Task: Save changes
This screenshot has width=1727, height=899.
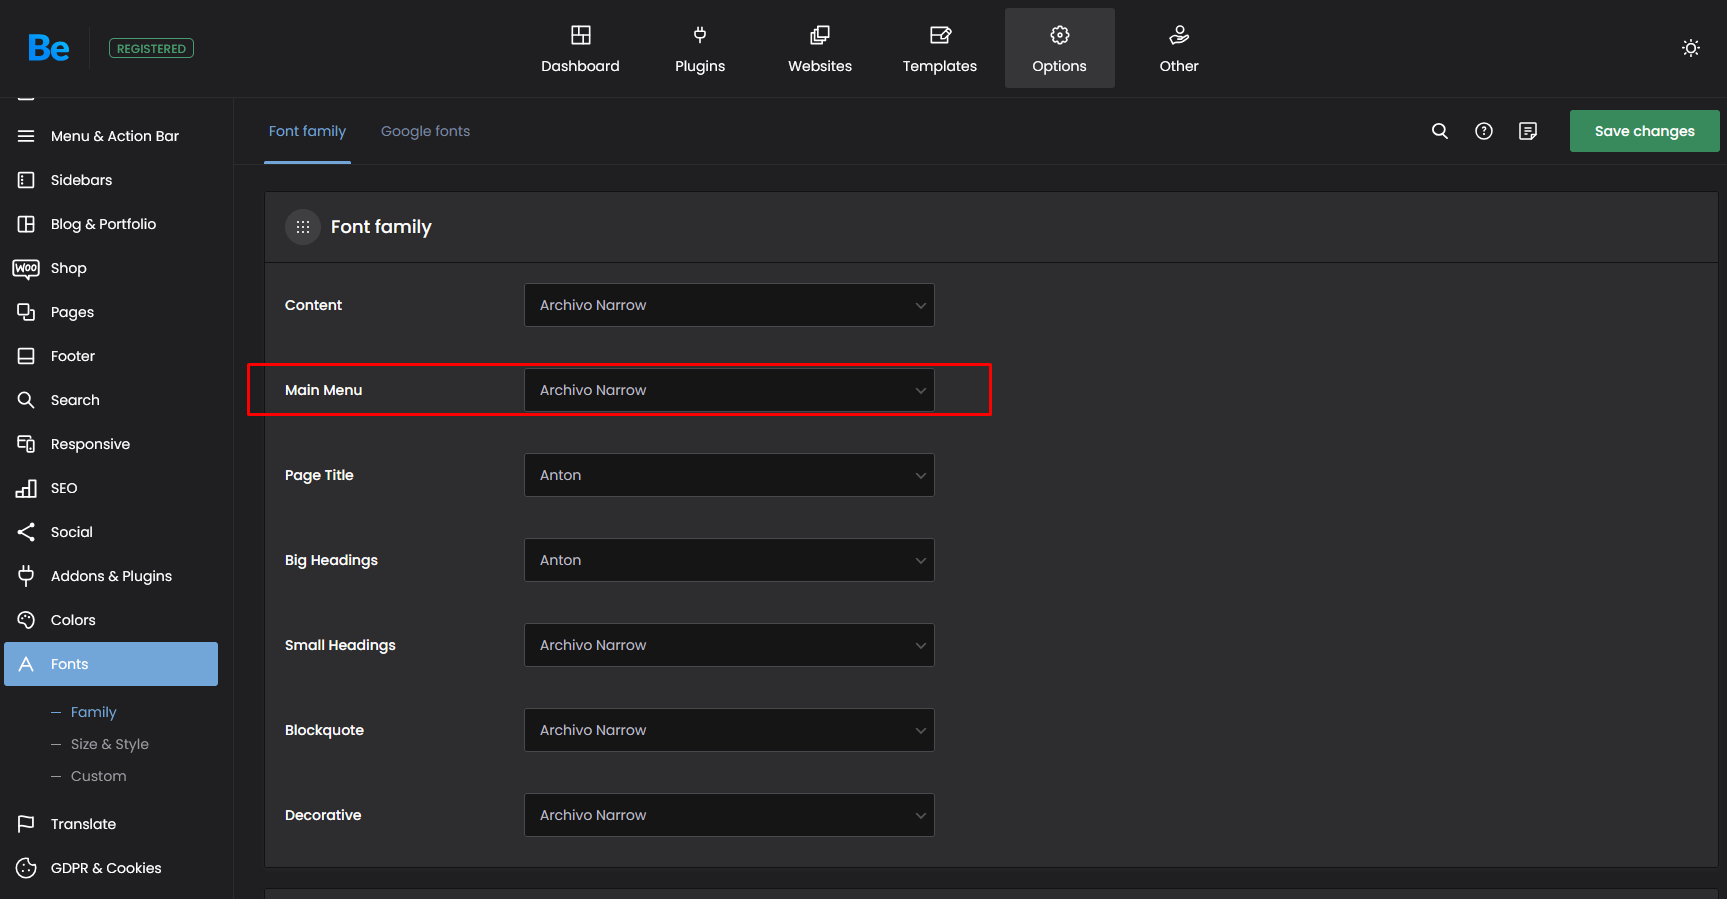Action: 1645,131
